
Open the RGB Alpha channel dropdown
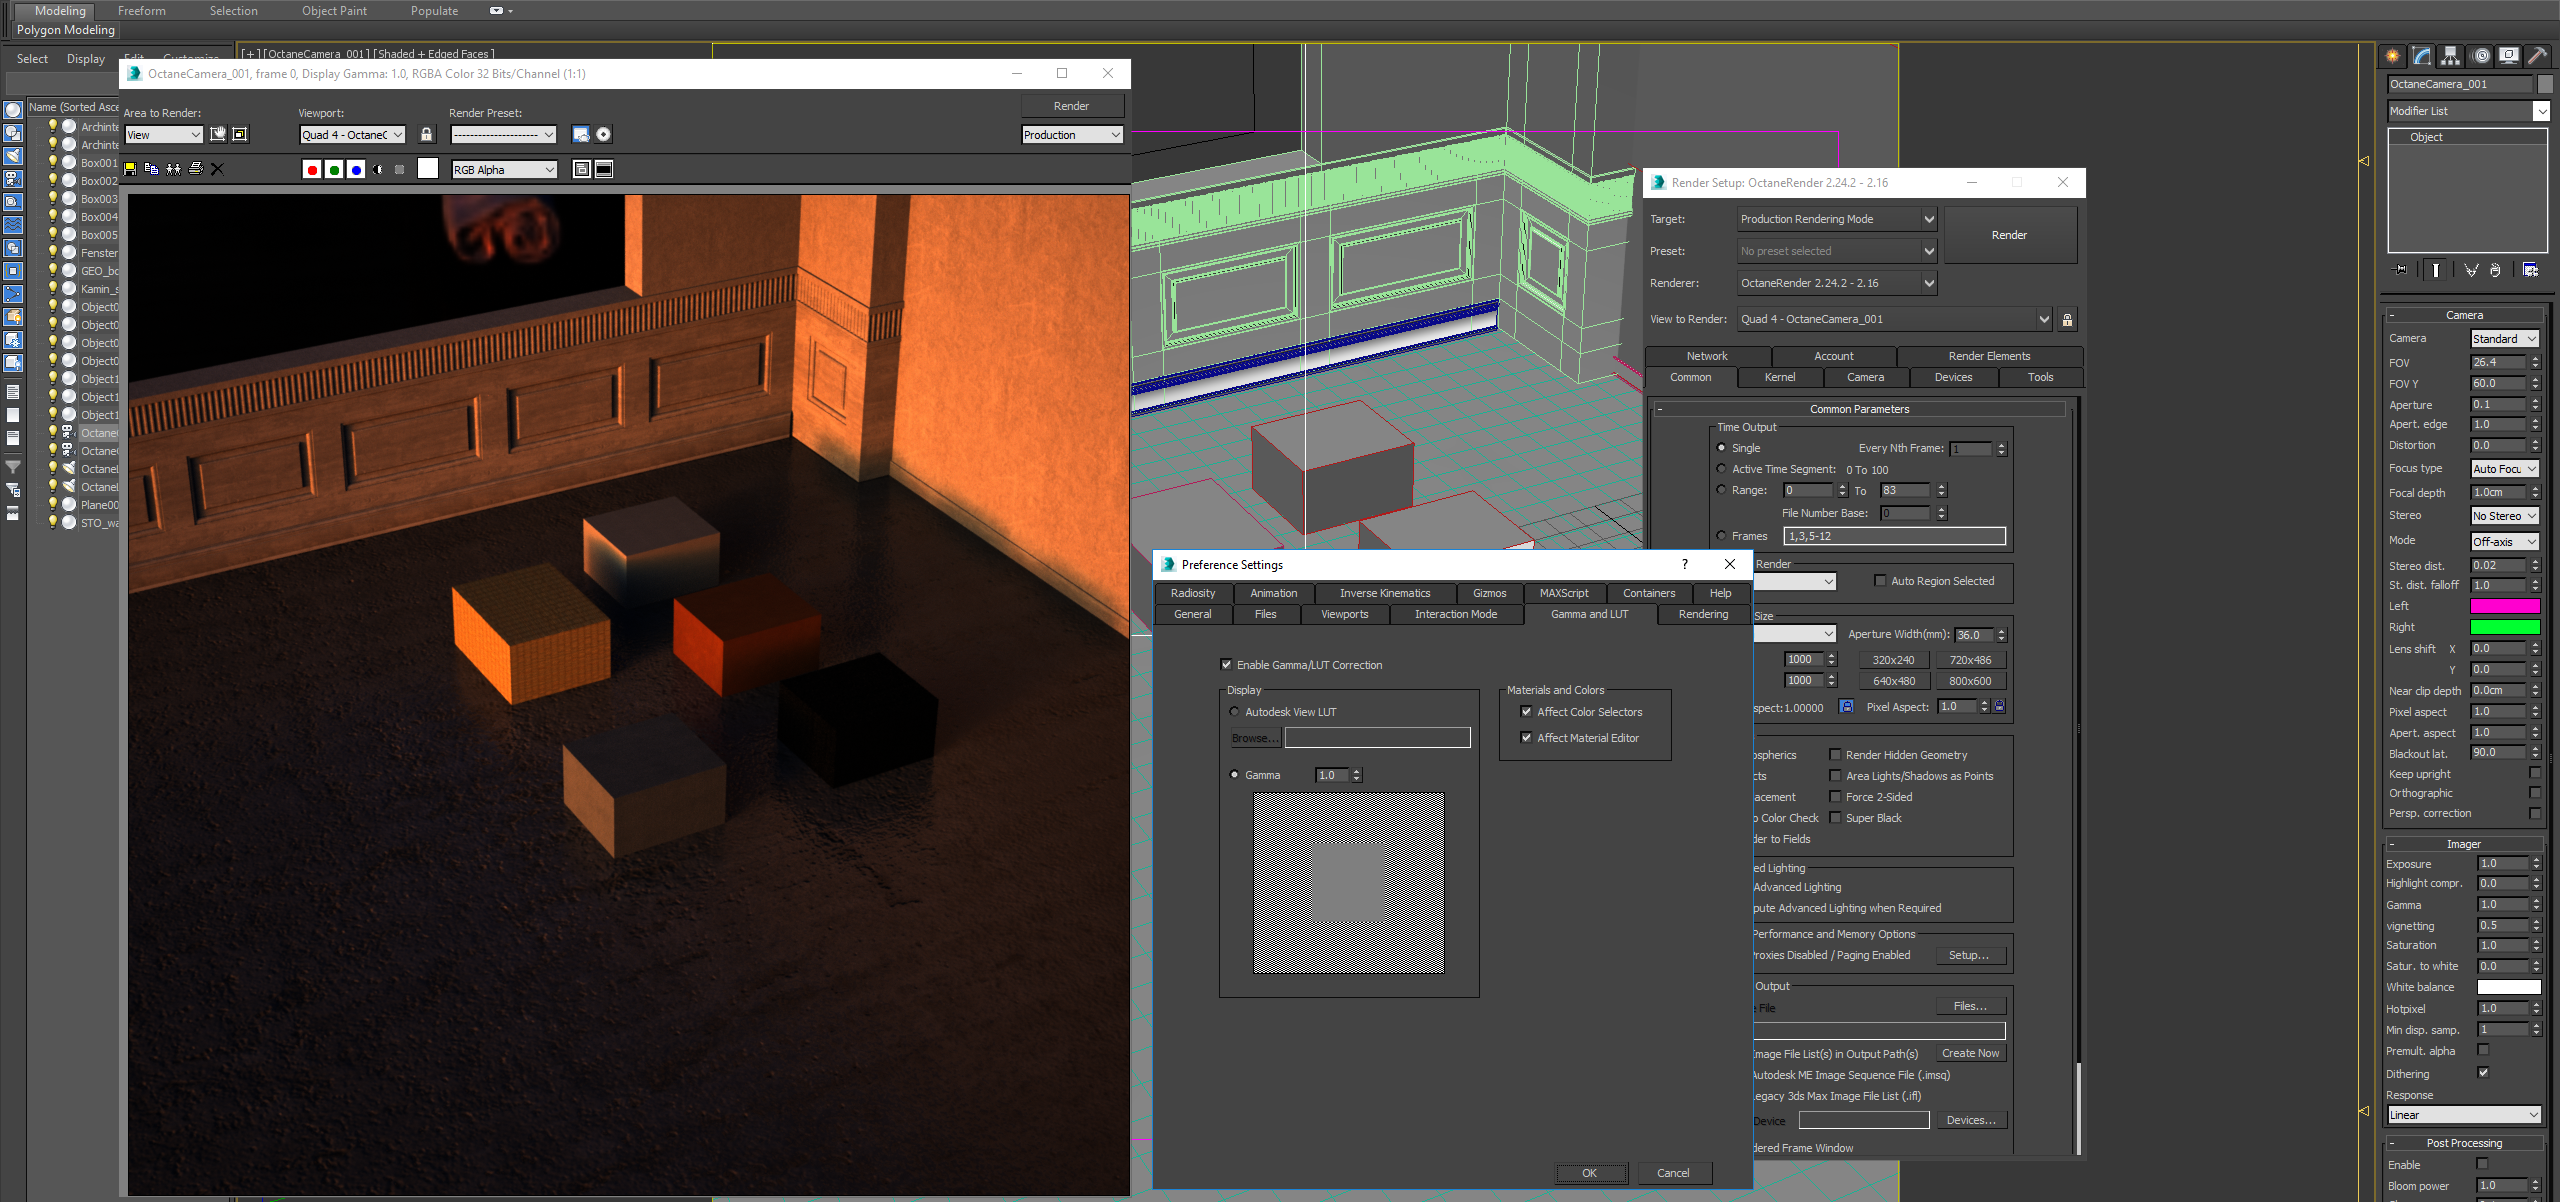(504, 170)
